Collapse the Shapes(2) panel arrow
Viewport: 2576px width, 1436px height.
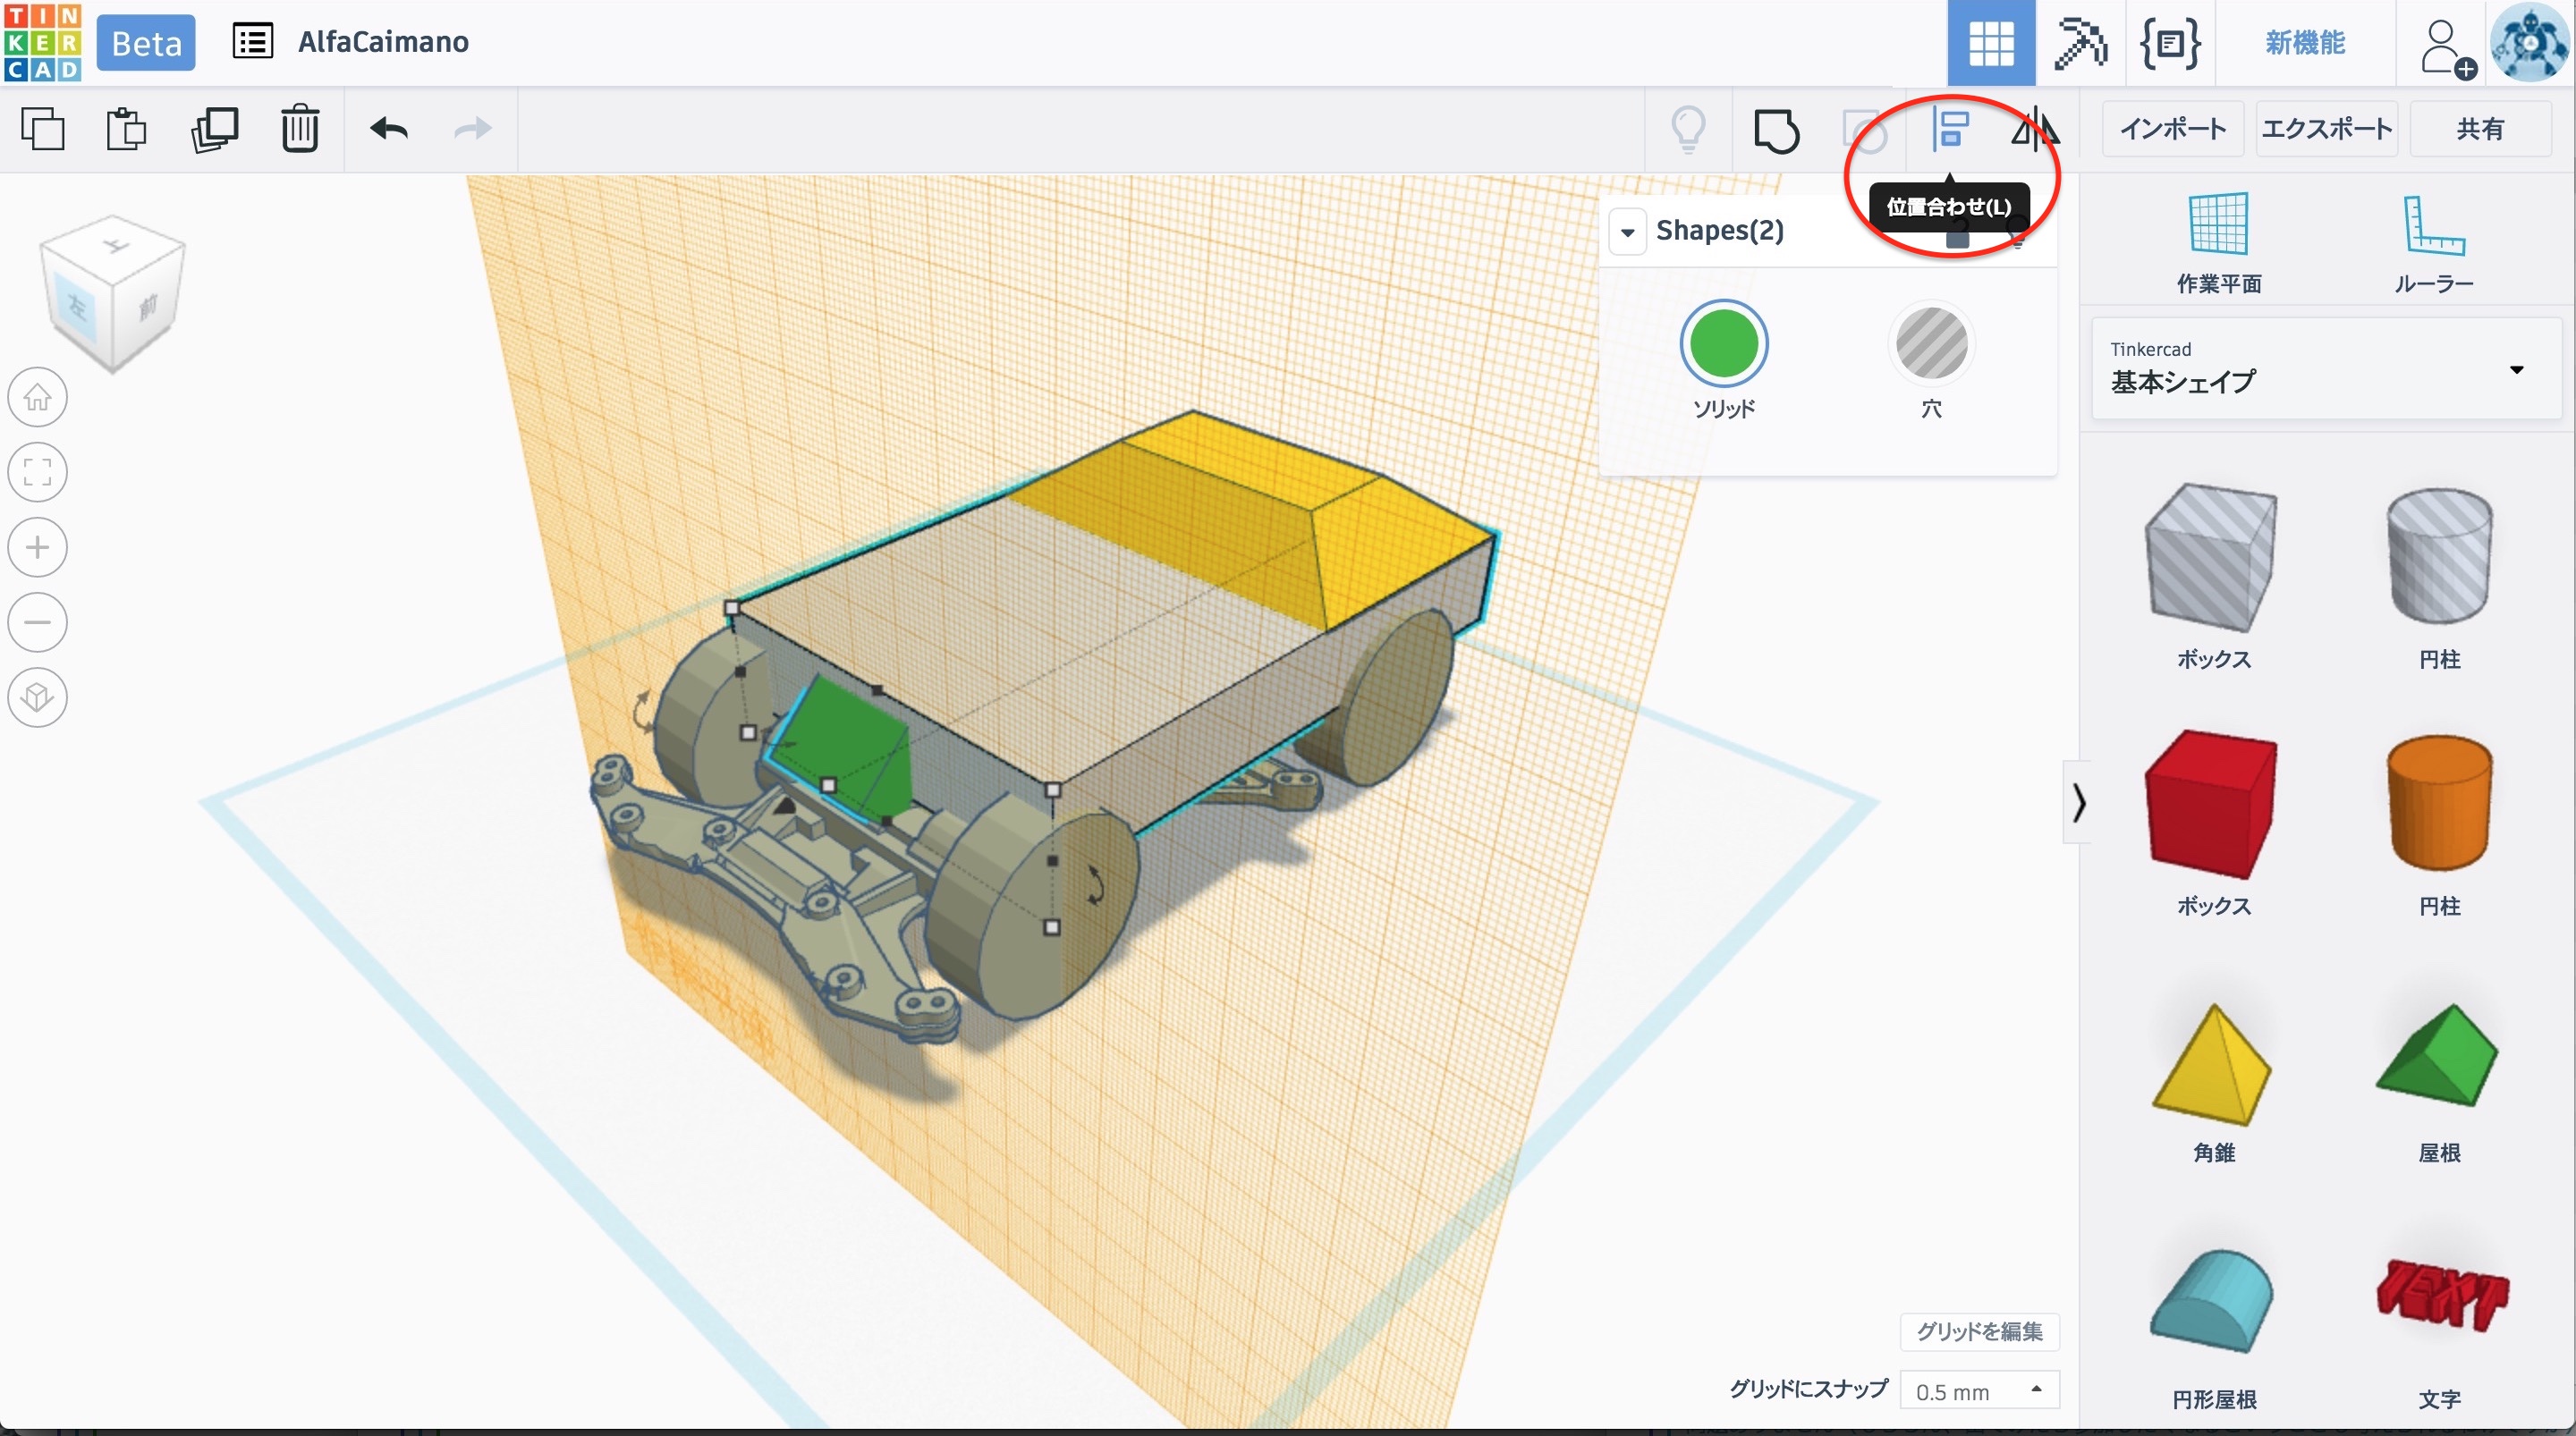tap(1628, 232)
